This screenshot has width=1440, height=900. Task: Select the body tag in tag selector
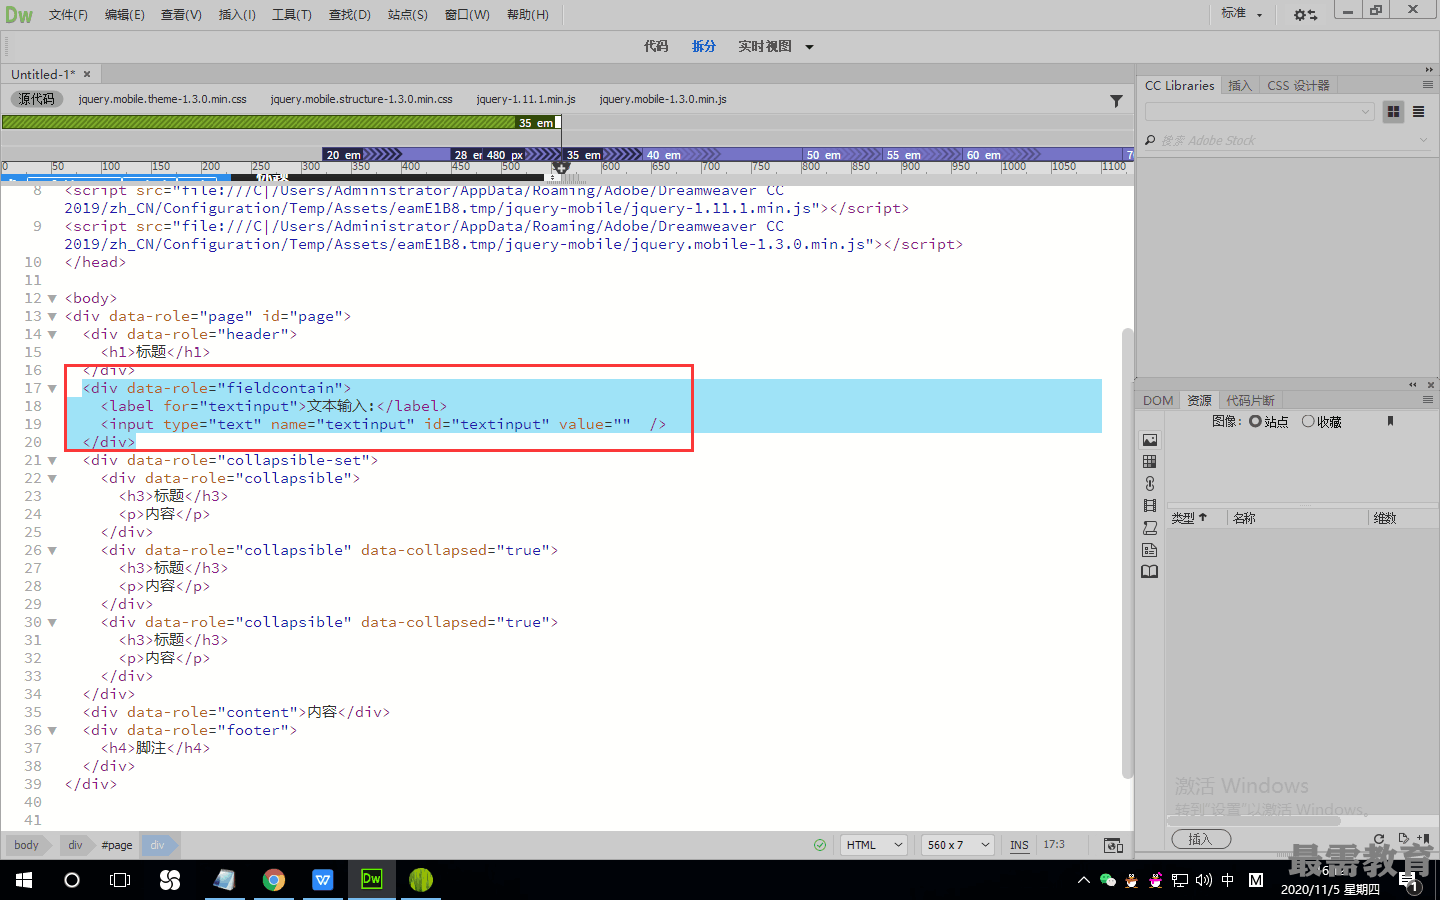(27, 845)
